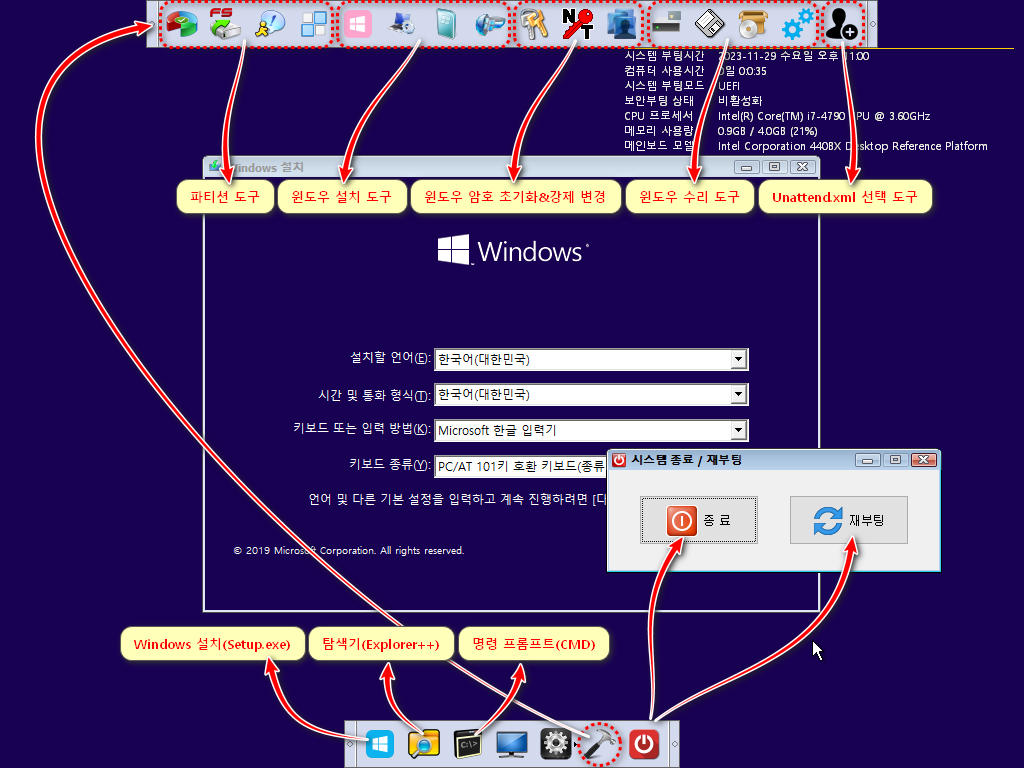The height and width of the screenshot is (768, 1024).
Task: Minimize the Windows 설치 window
Action: coord(746,167)
